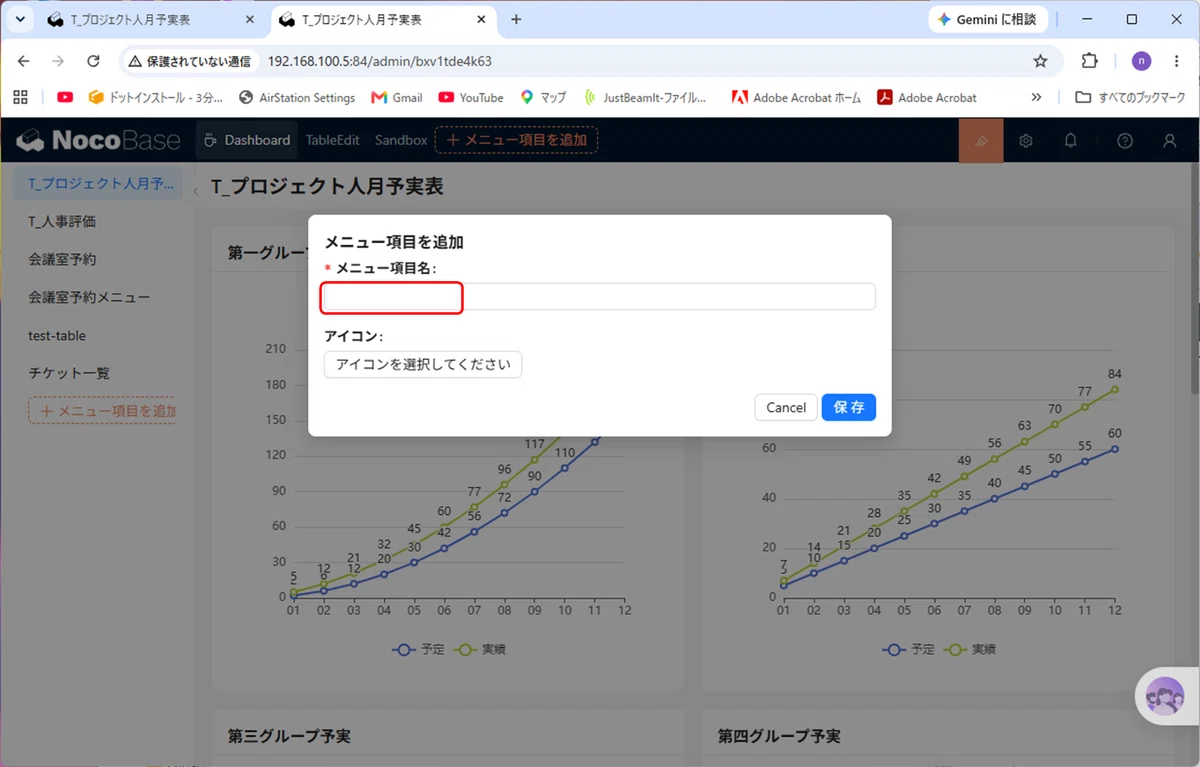The image size is (1200, 767).
Task: Collapse the sidebar using the chevron handle
Action: 195,191
